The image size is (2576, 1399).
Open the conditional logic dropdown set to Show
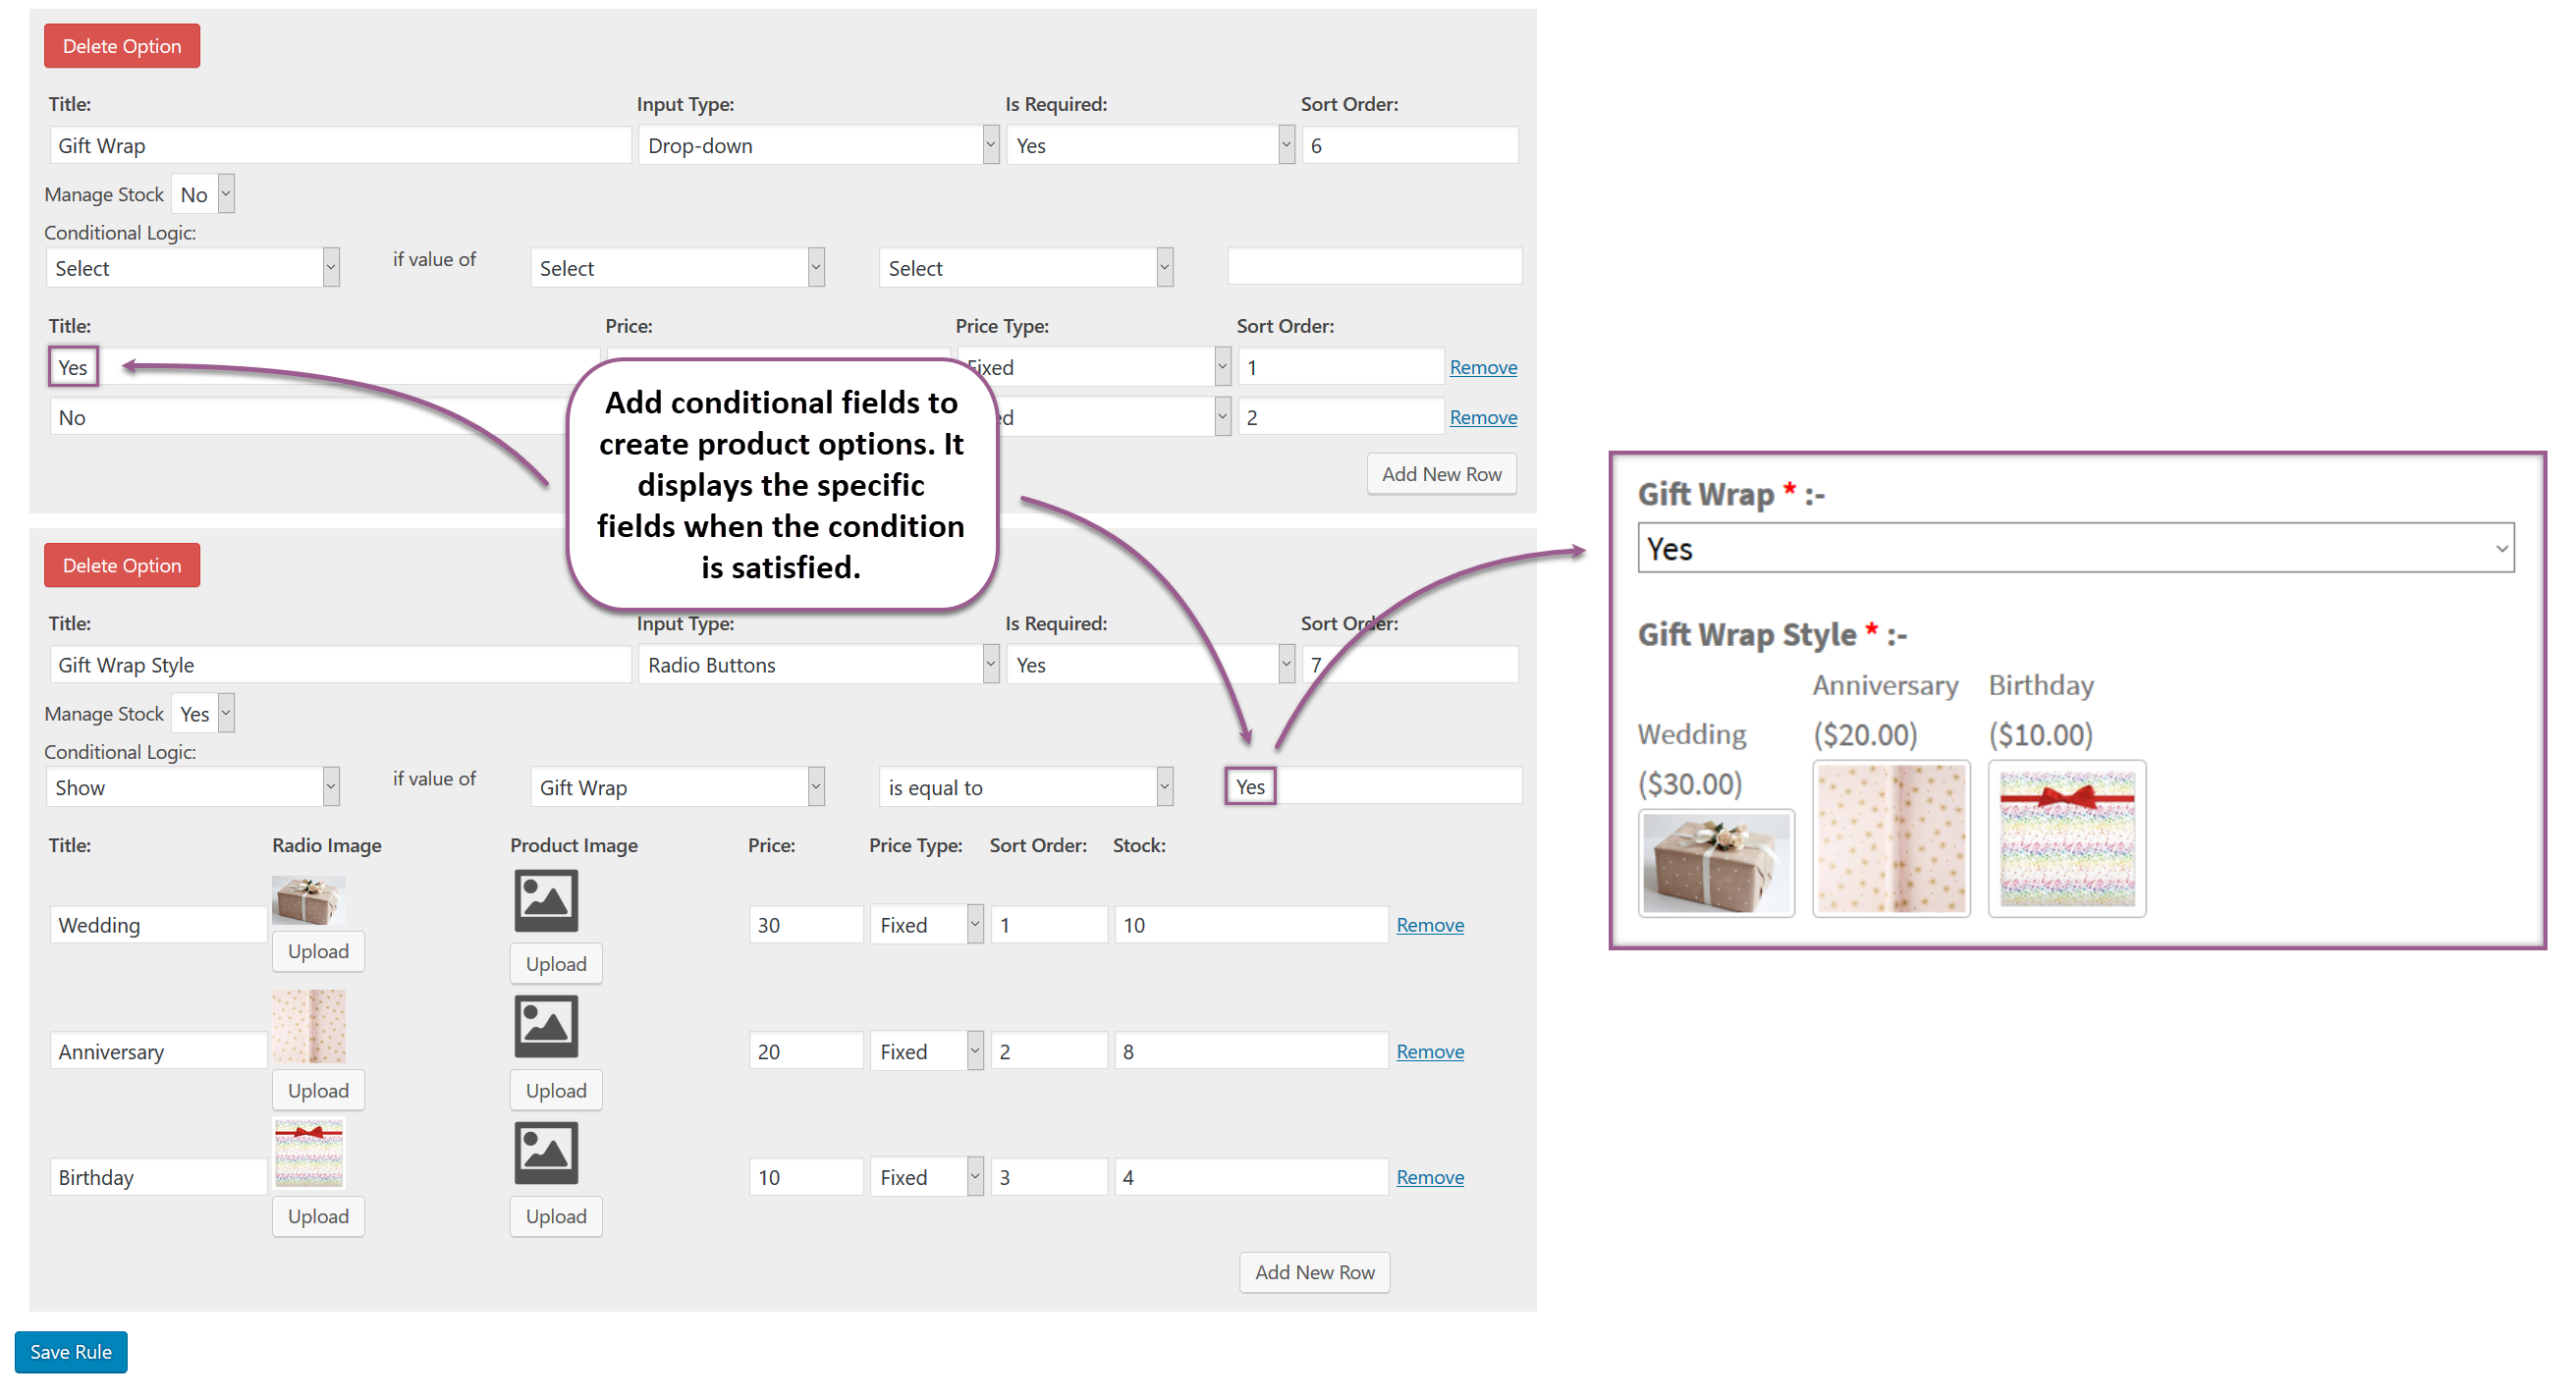(192, 787)
